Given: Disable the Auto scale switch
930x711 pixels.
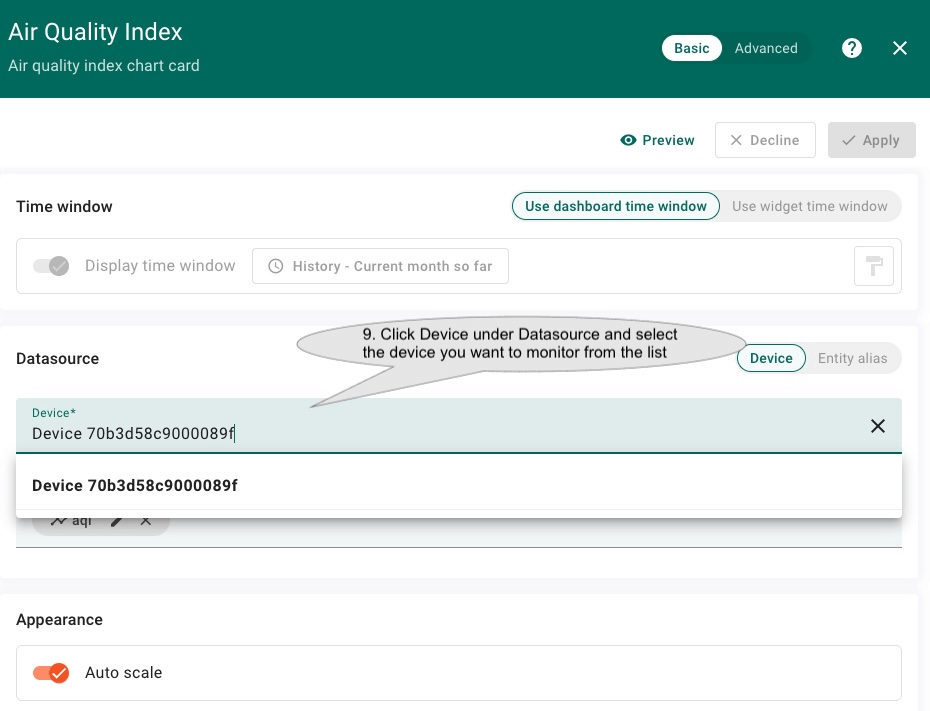Looking at the screenshot, I should (x=51, y=673).
